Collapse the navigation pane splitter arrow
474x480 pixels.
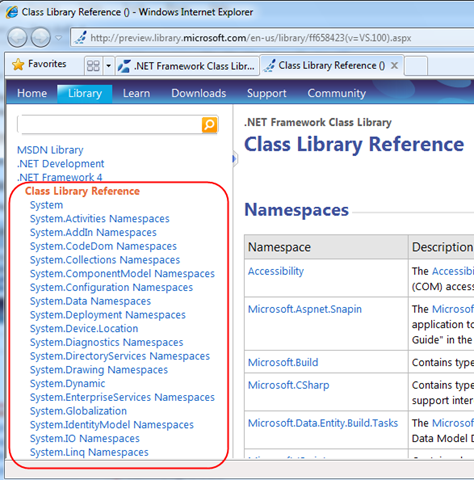[235, 159]
